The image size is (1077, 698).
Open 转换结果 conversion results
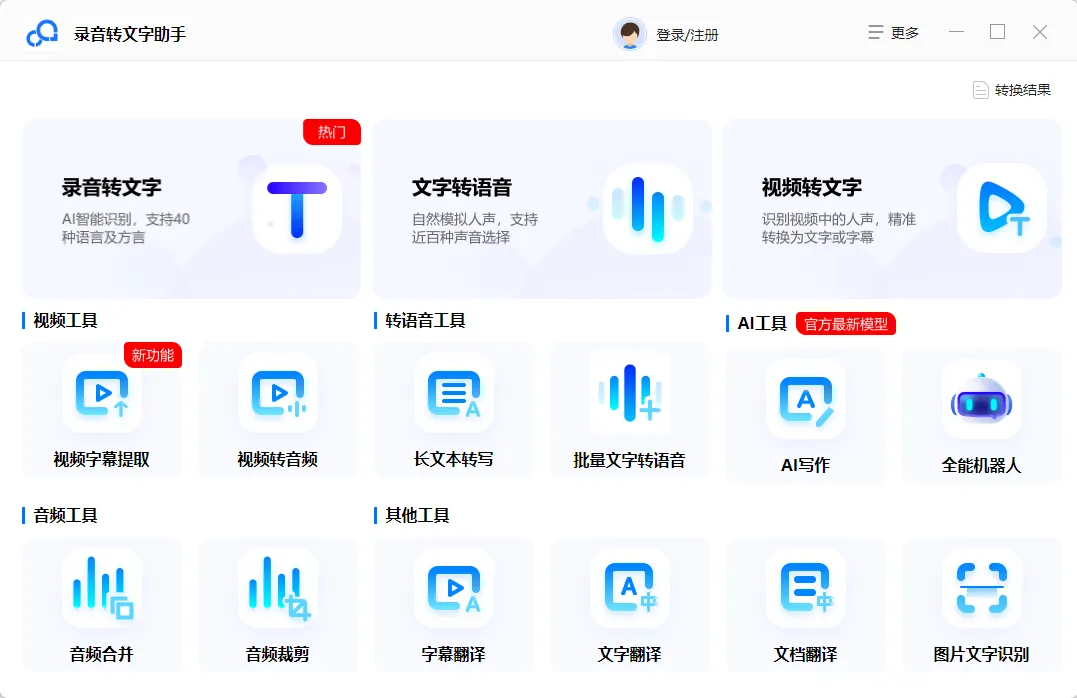(1012, 90)
